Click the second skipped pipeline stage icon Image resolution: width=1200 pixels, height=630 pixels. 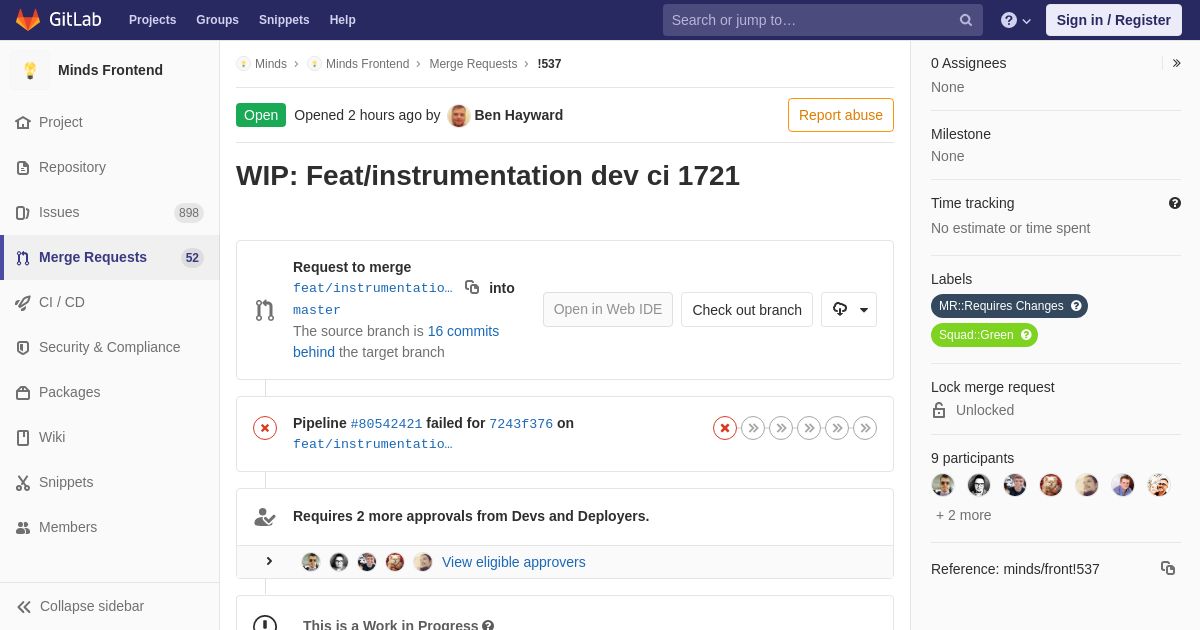(x=781, y=428)
